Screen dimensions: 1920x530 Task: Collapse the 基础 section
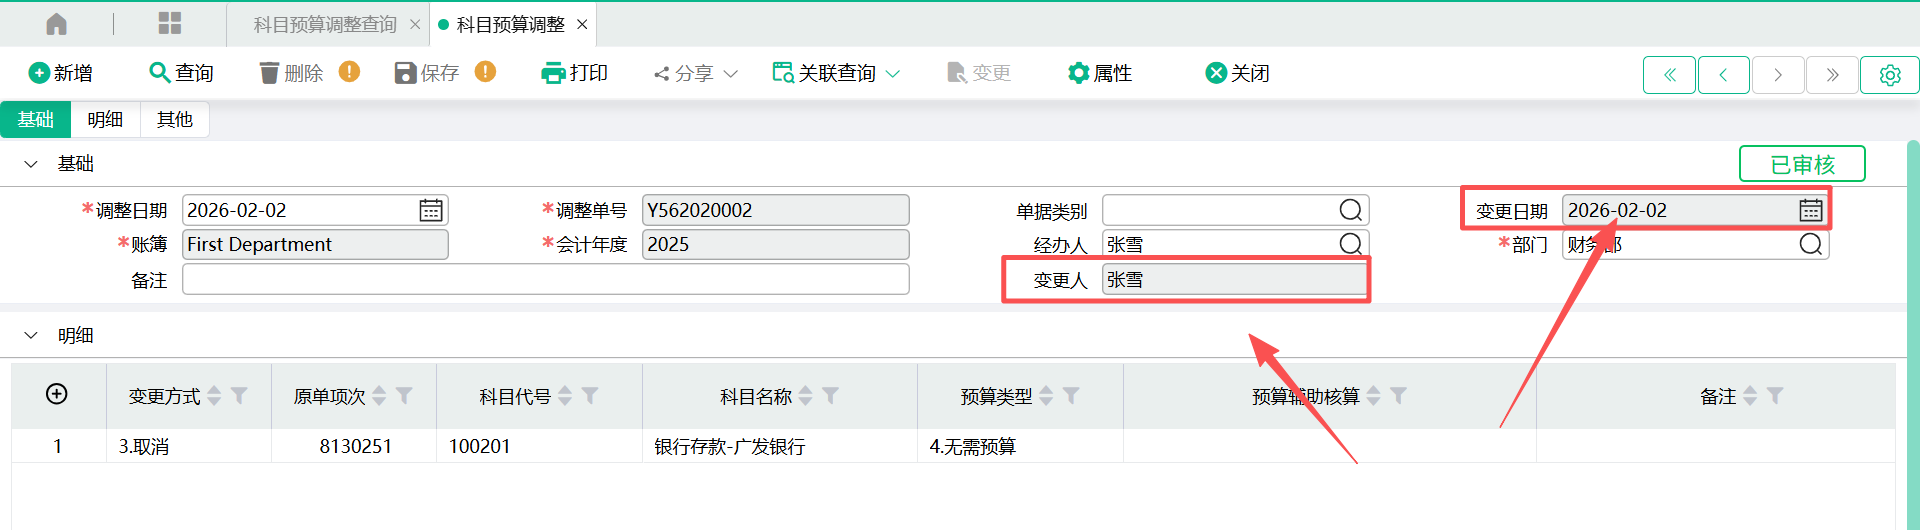pos(31,164)
